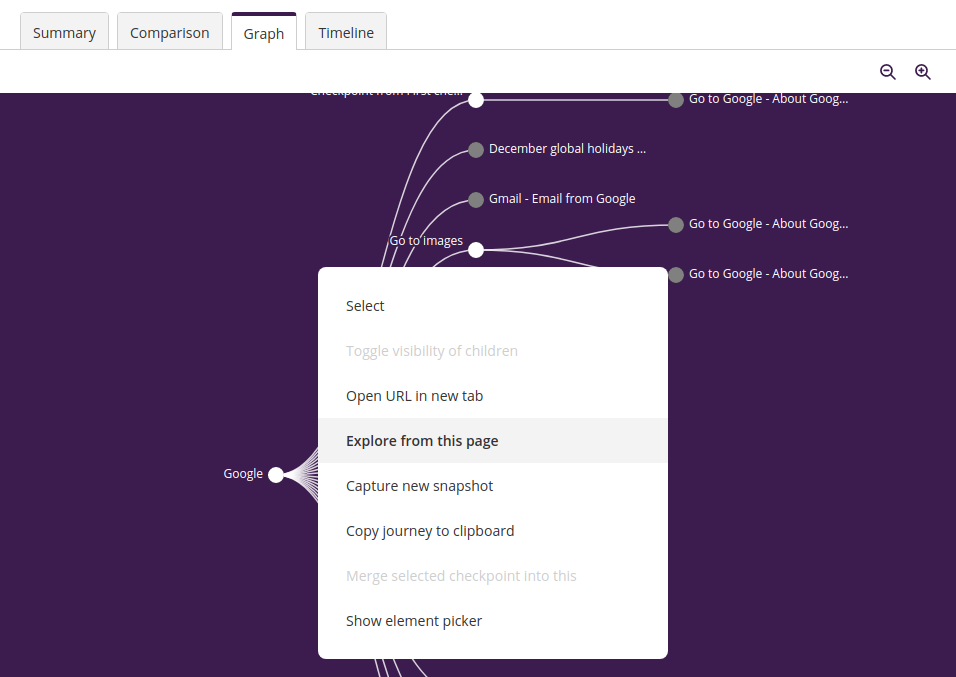Switch to the Summary tab
Viewport: 956px width, 677px height.
click(x=64, y=32)
